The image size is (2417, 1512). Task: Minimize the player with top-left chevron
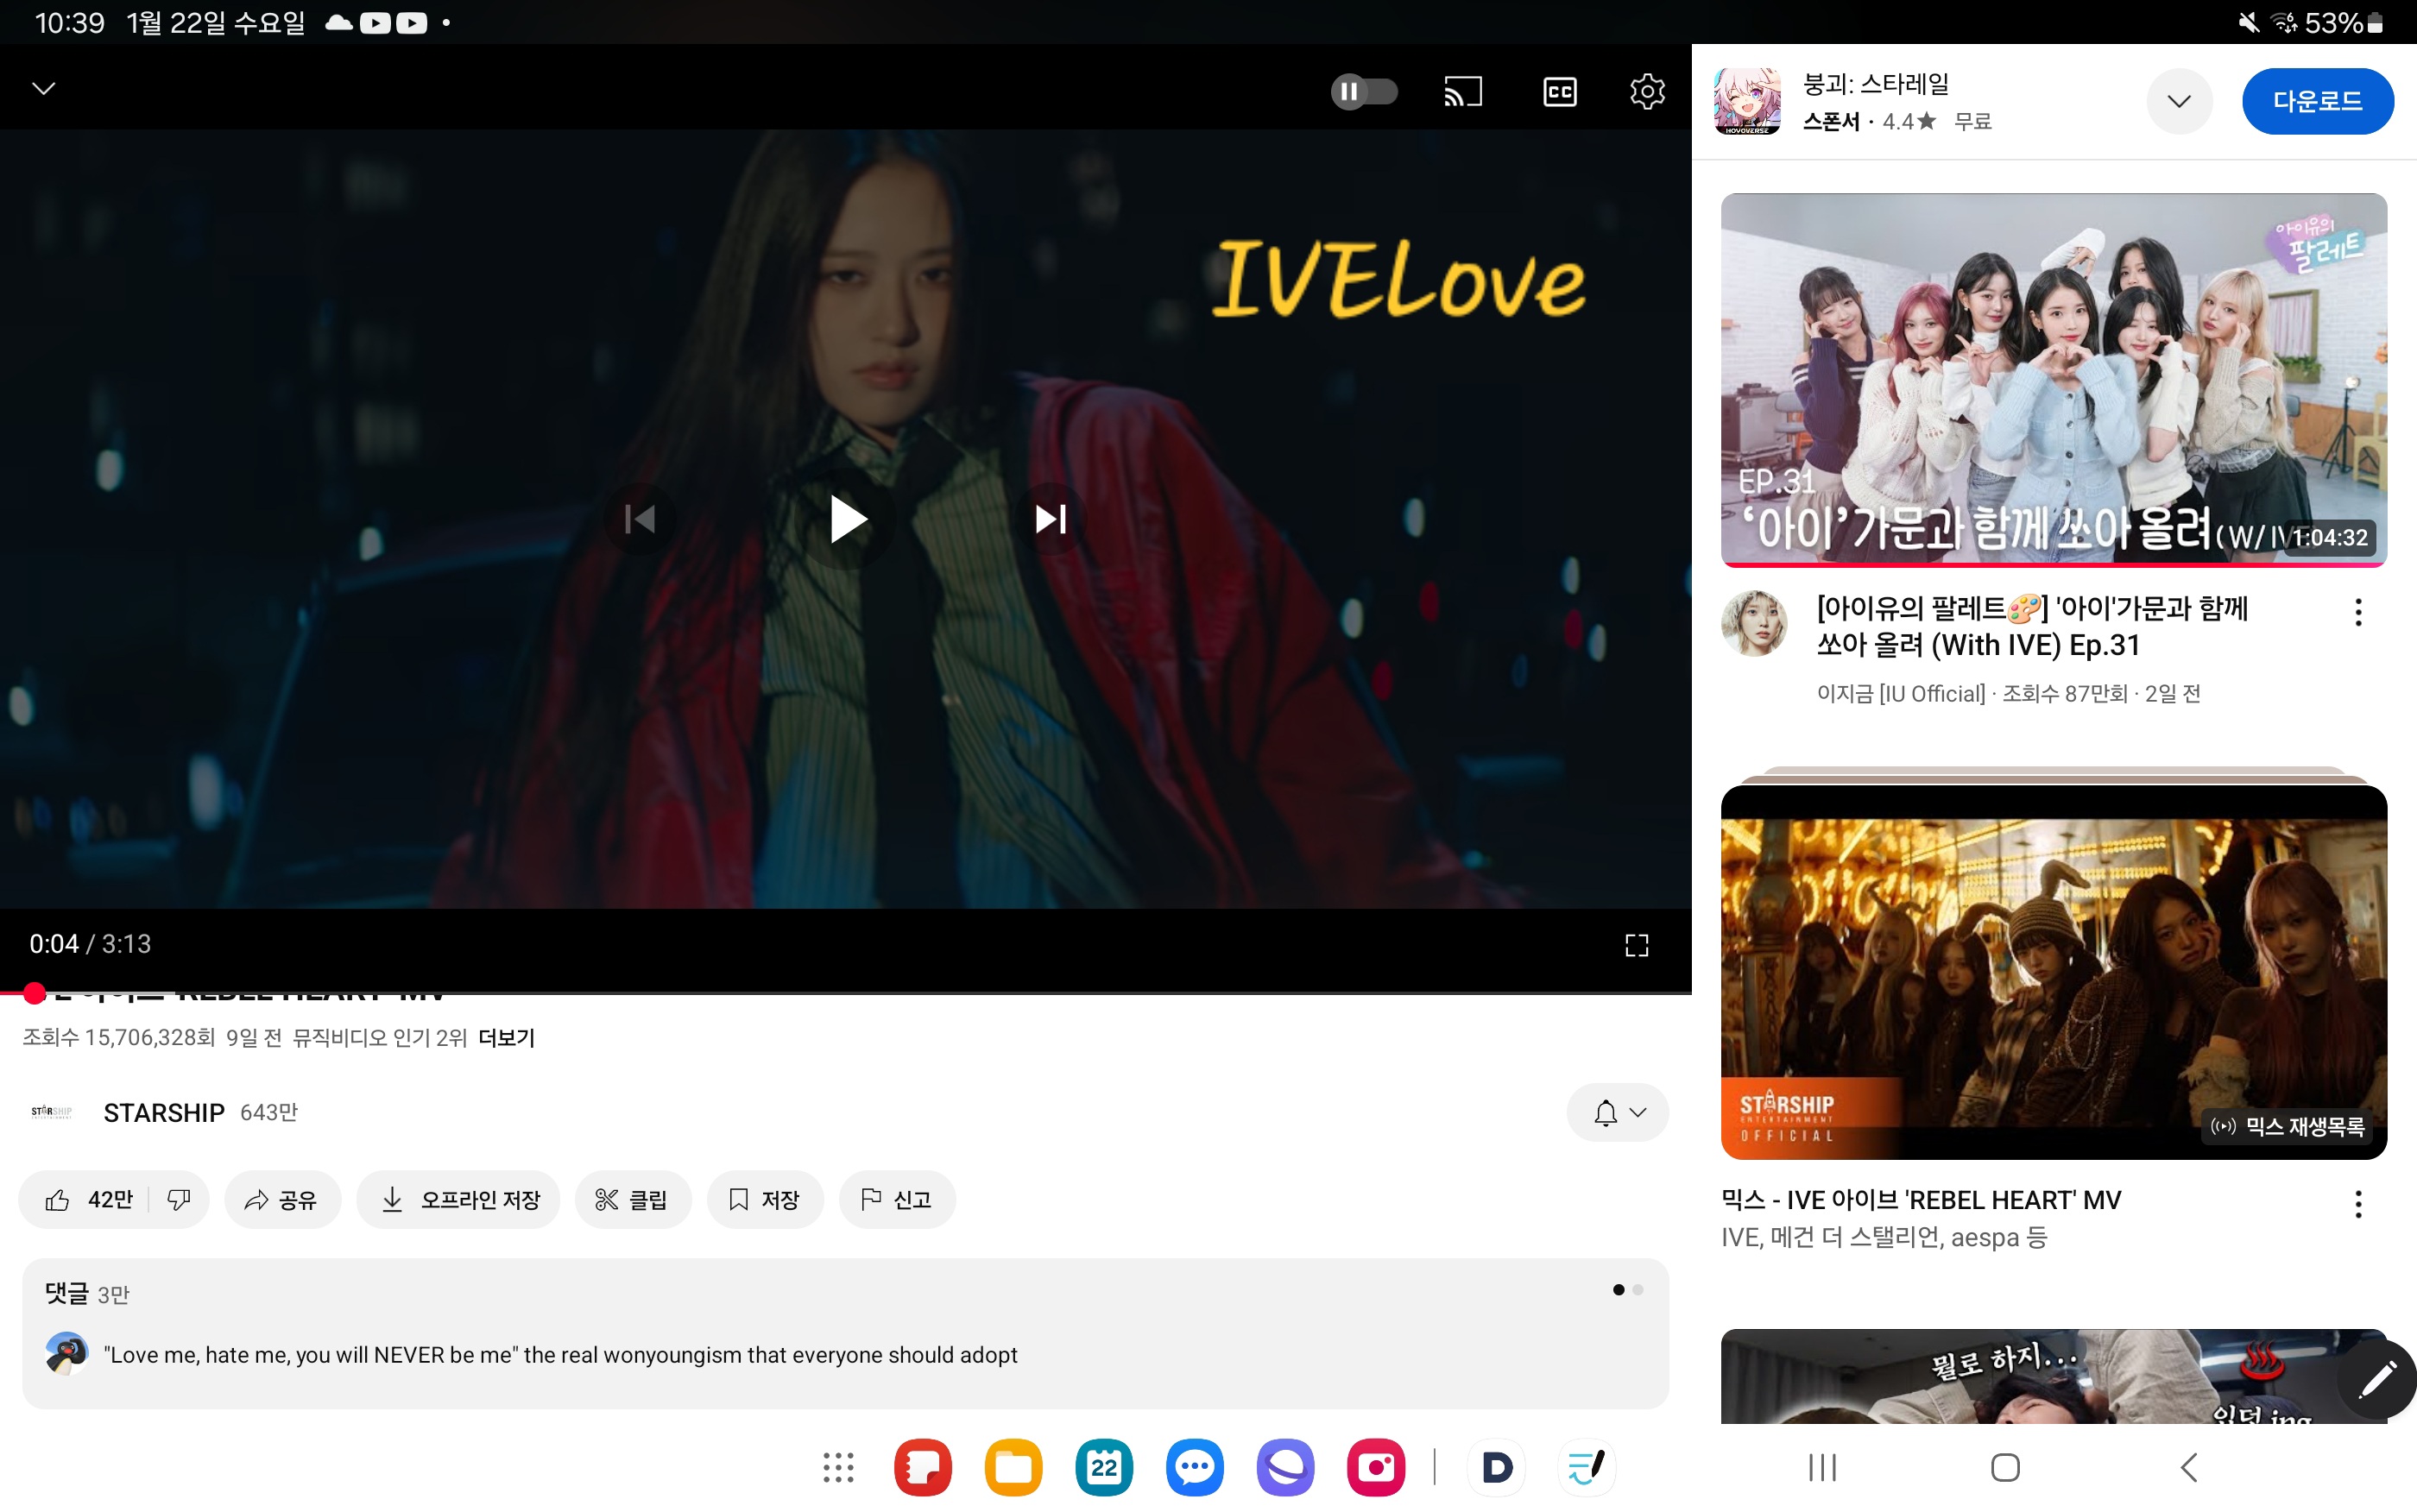(44, 88)
